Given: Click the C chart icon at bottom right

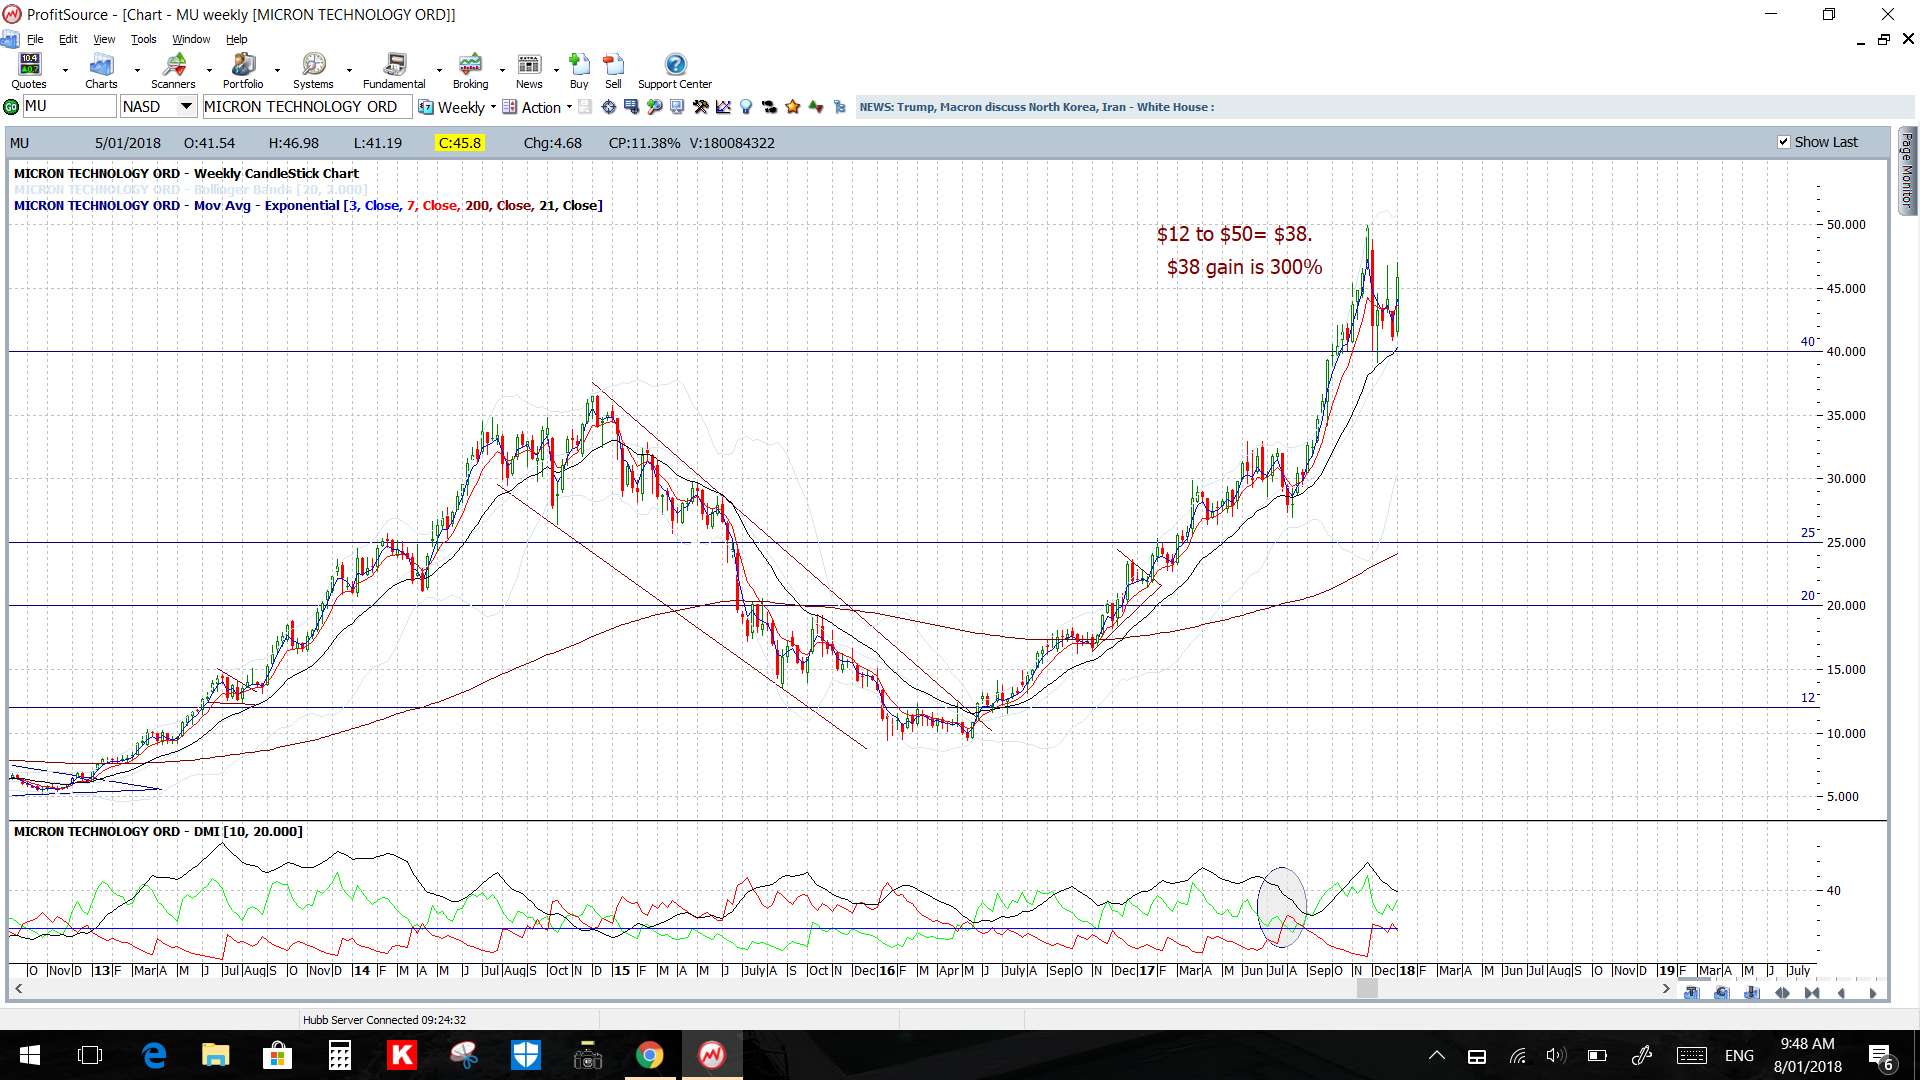Looking at the screenshot, I should pos(1721,993).
